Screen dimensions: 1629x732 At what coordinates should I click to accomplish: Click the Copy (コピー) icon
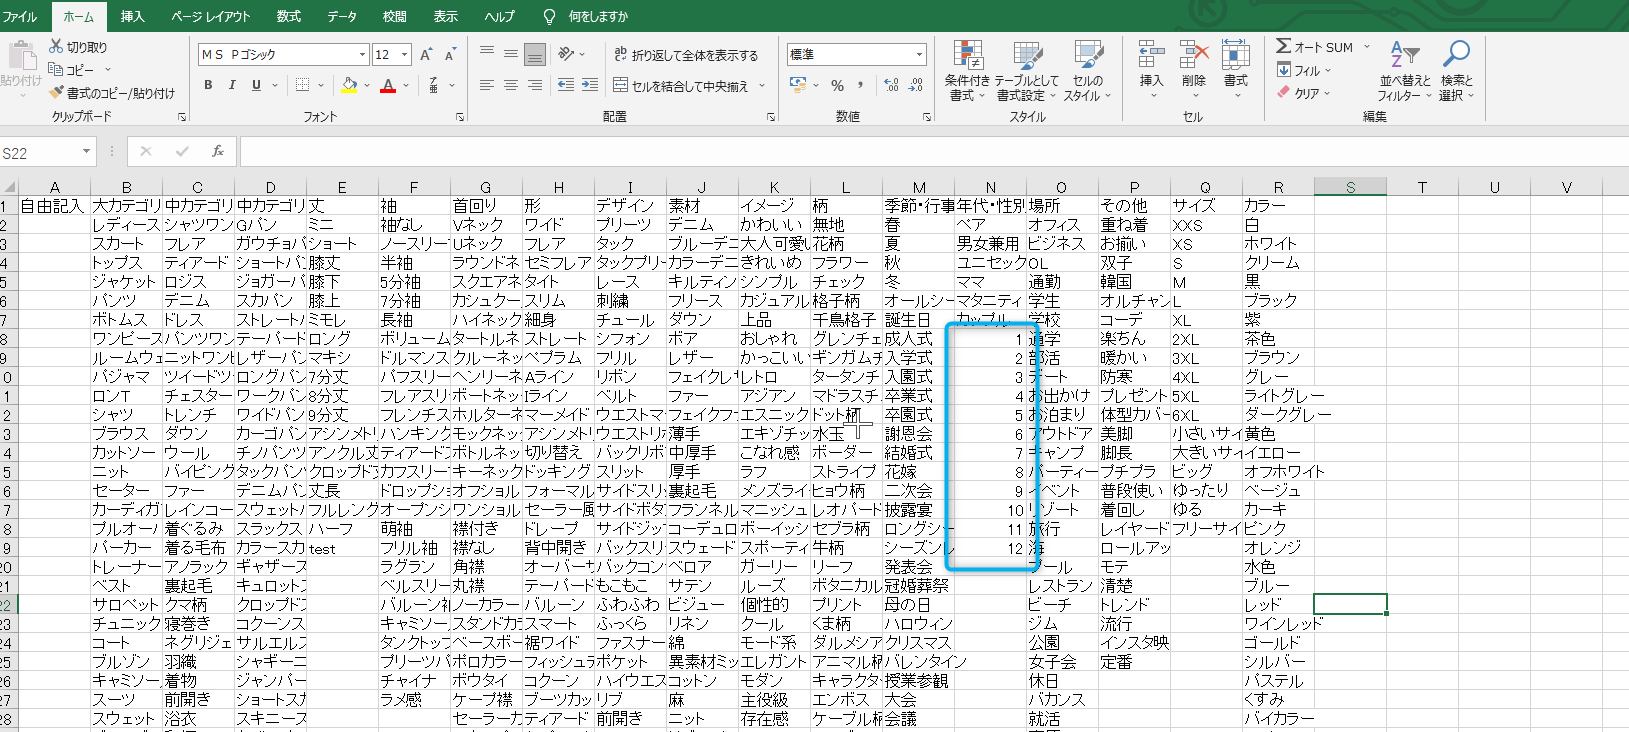56,70
